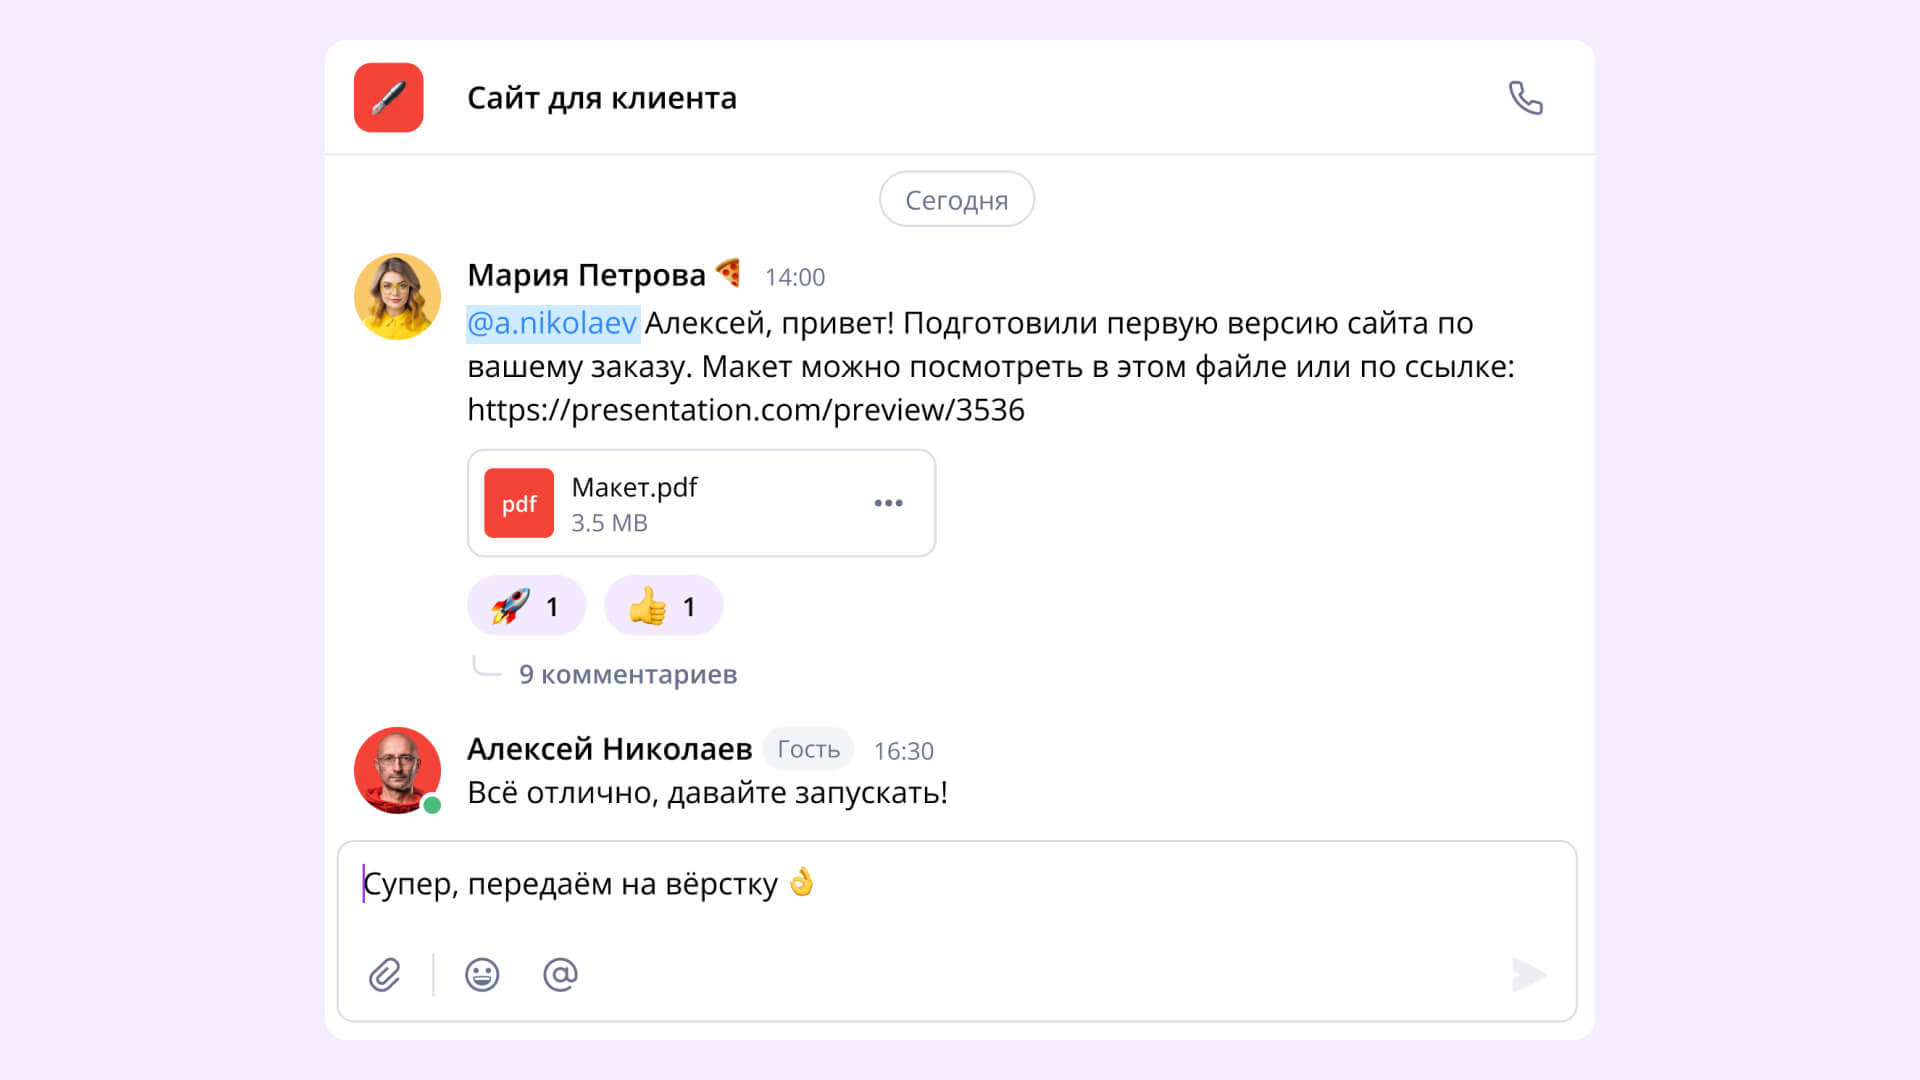1920x1080 pixels.
Task: Click the @a.nikolaev mention
Action: tap(552, 323)
